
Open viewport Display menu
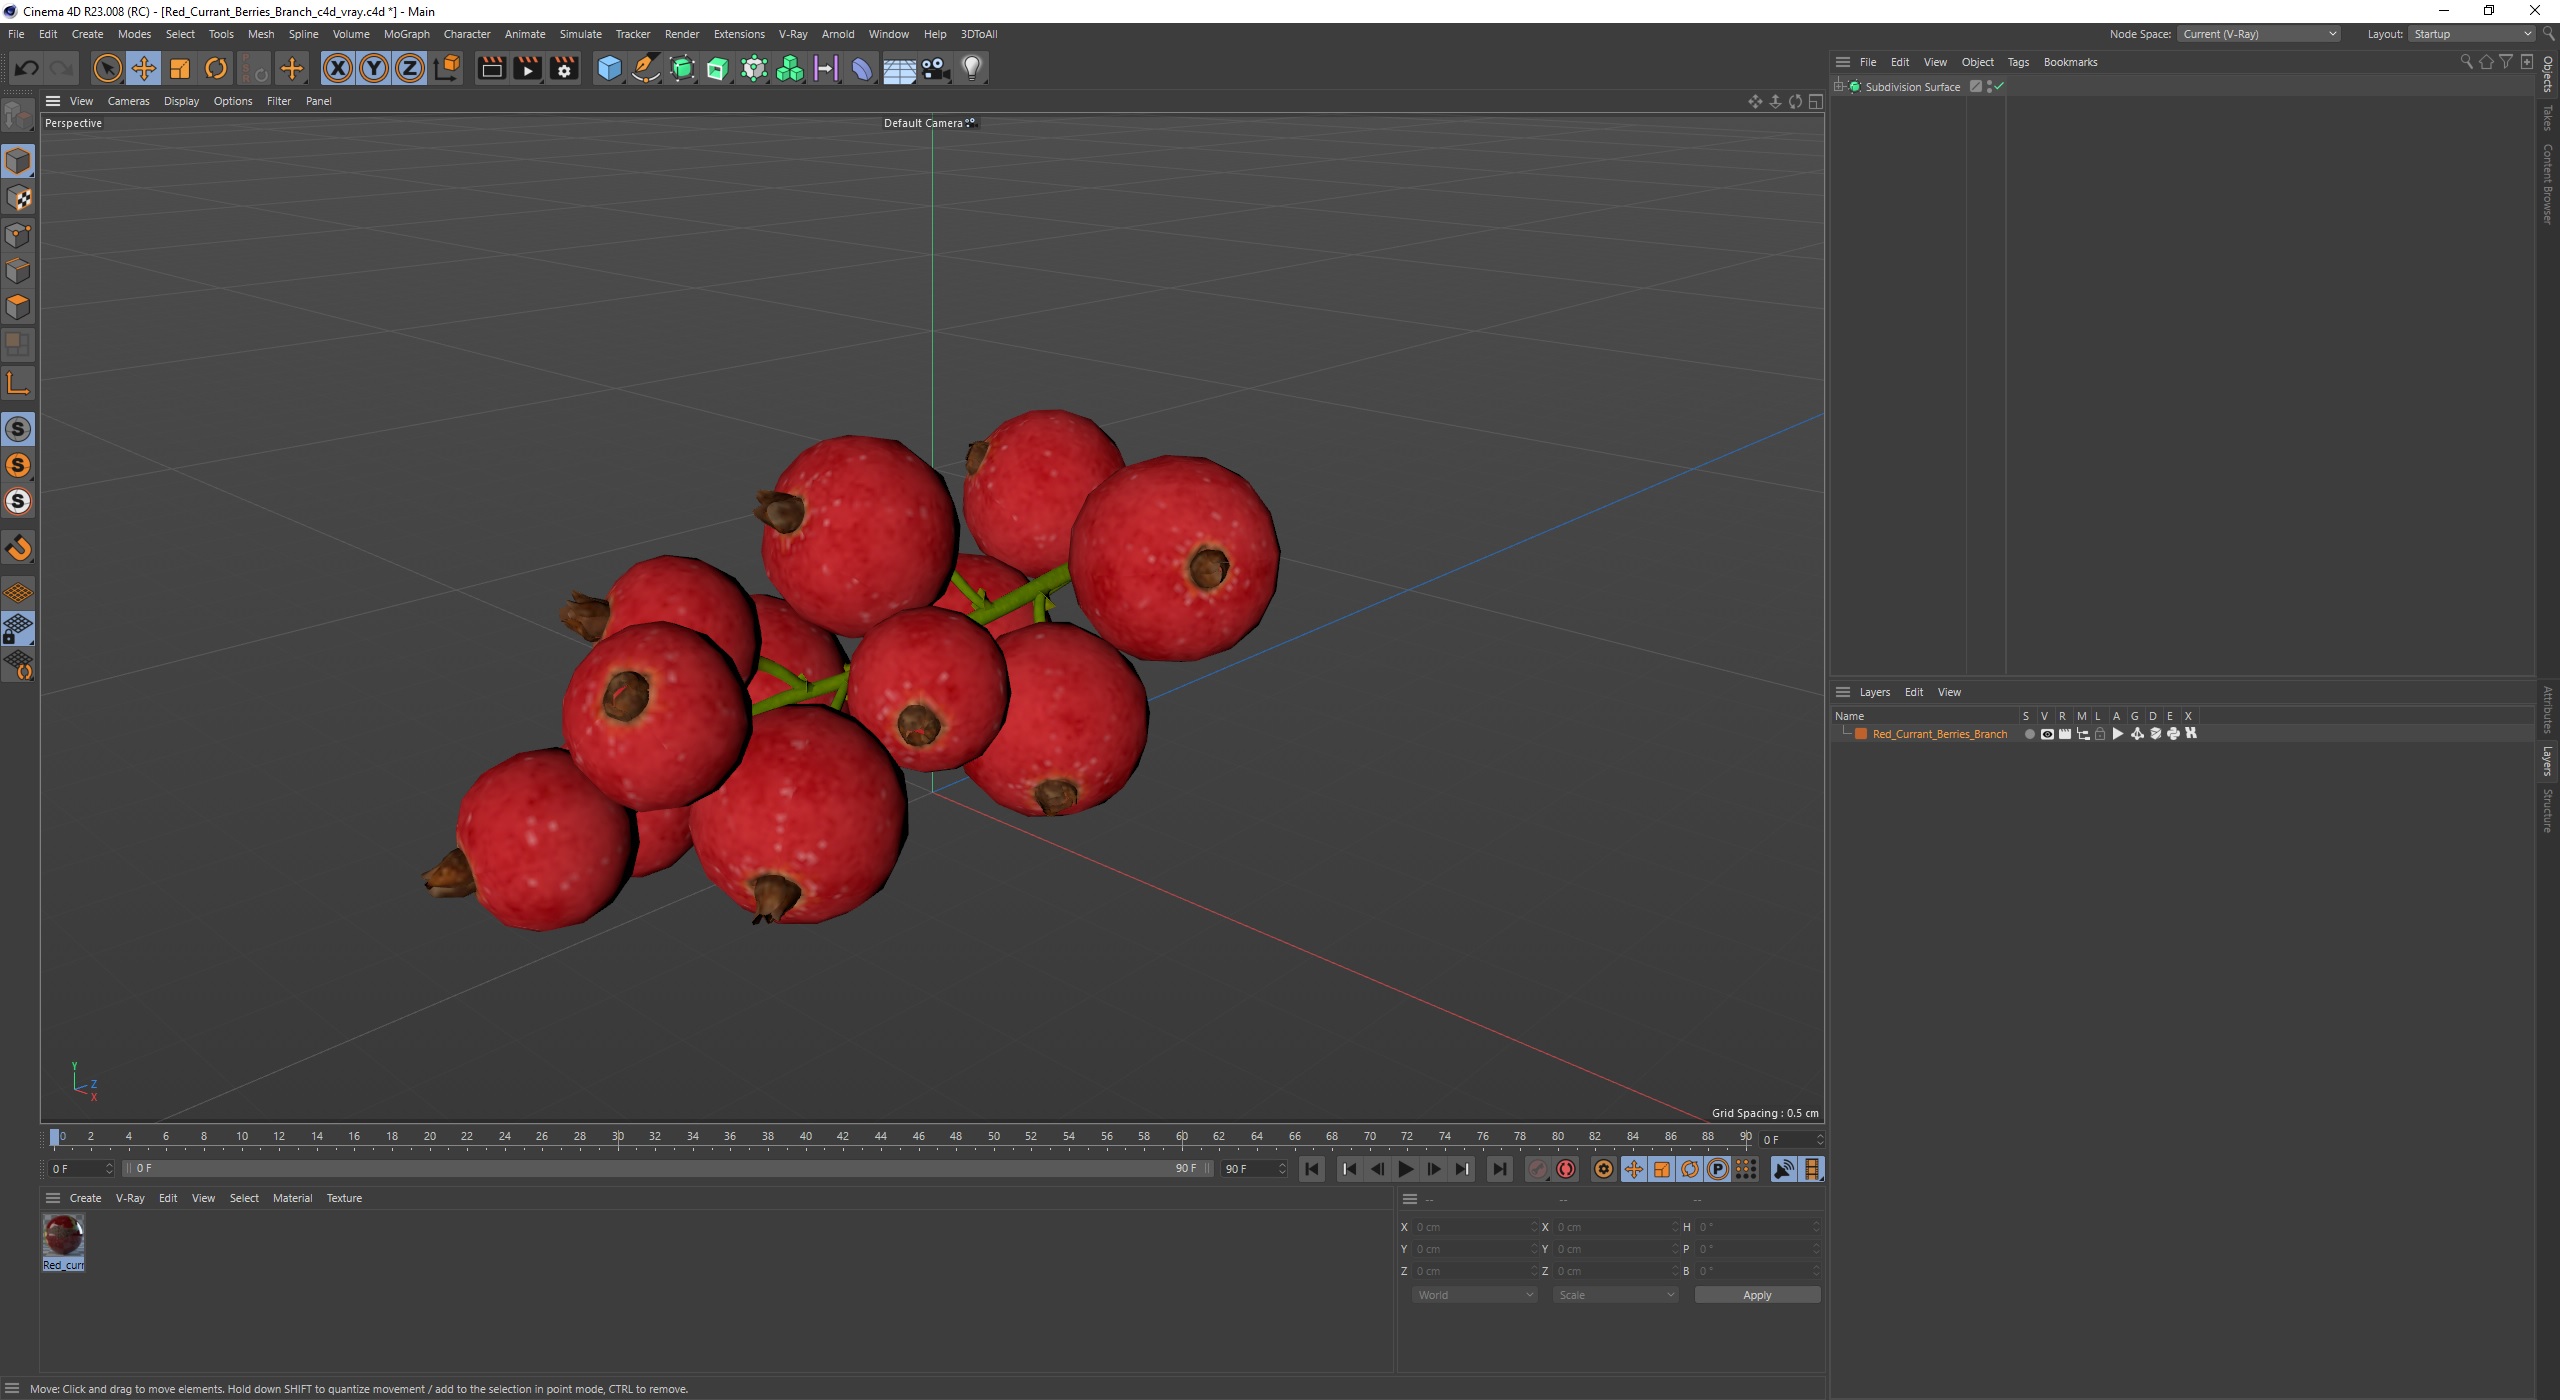pos(181,101)
